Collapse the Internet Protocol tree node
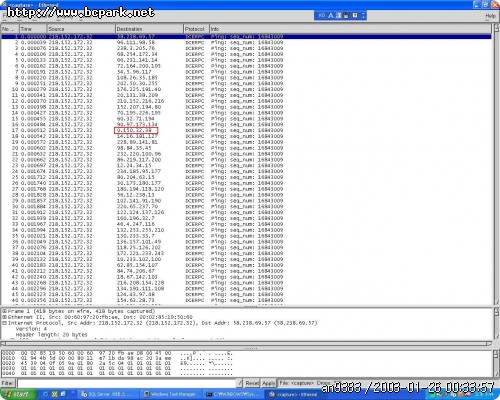This screenshot has height=400, width=500. [x=5, y=323]
